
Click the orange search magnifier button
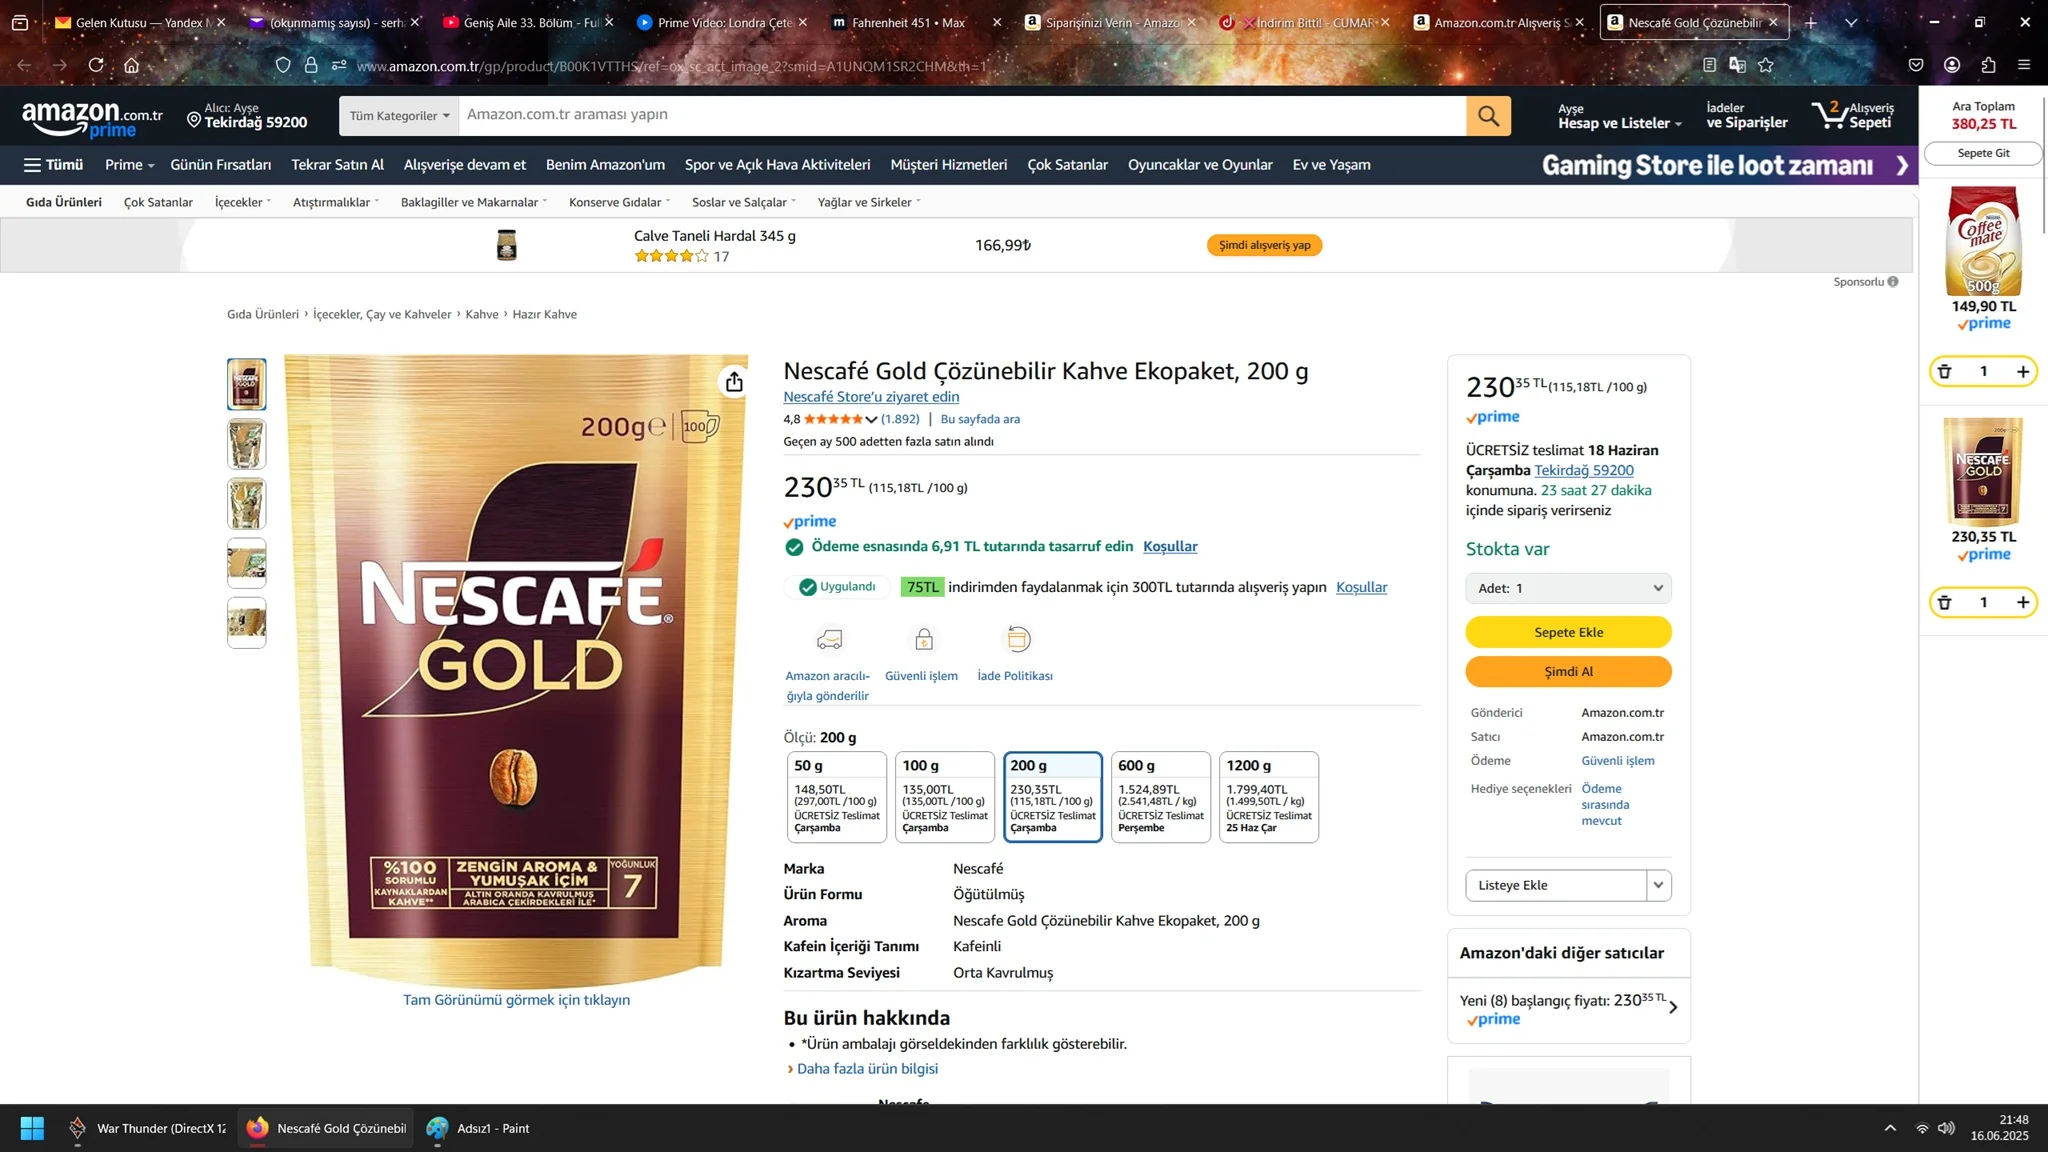click(x=1488, y=116)
